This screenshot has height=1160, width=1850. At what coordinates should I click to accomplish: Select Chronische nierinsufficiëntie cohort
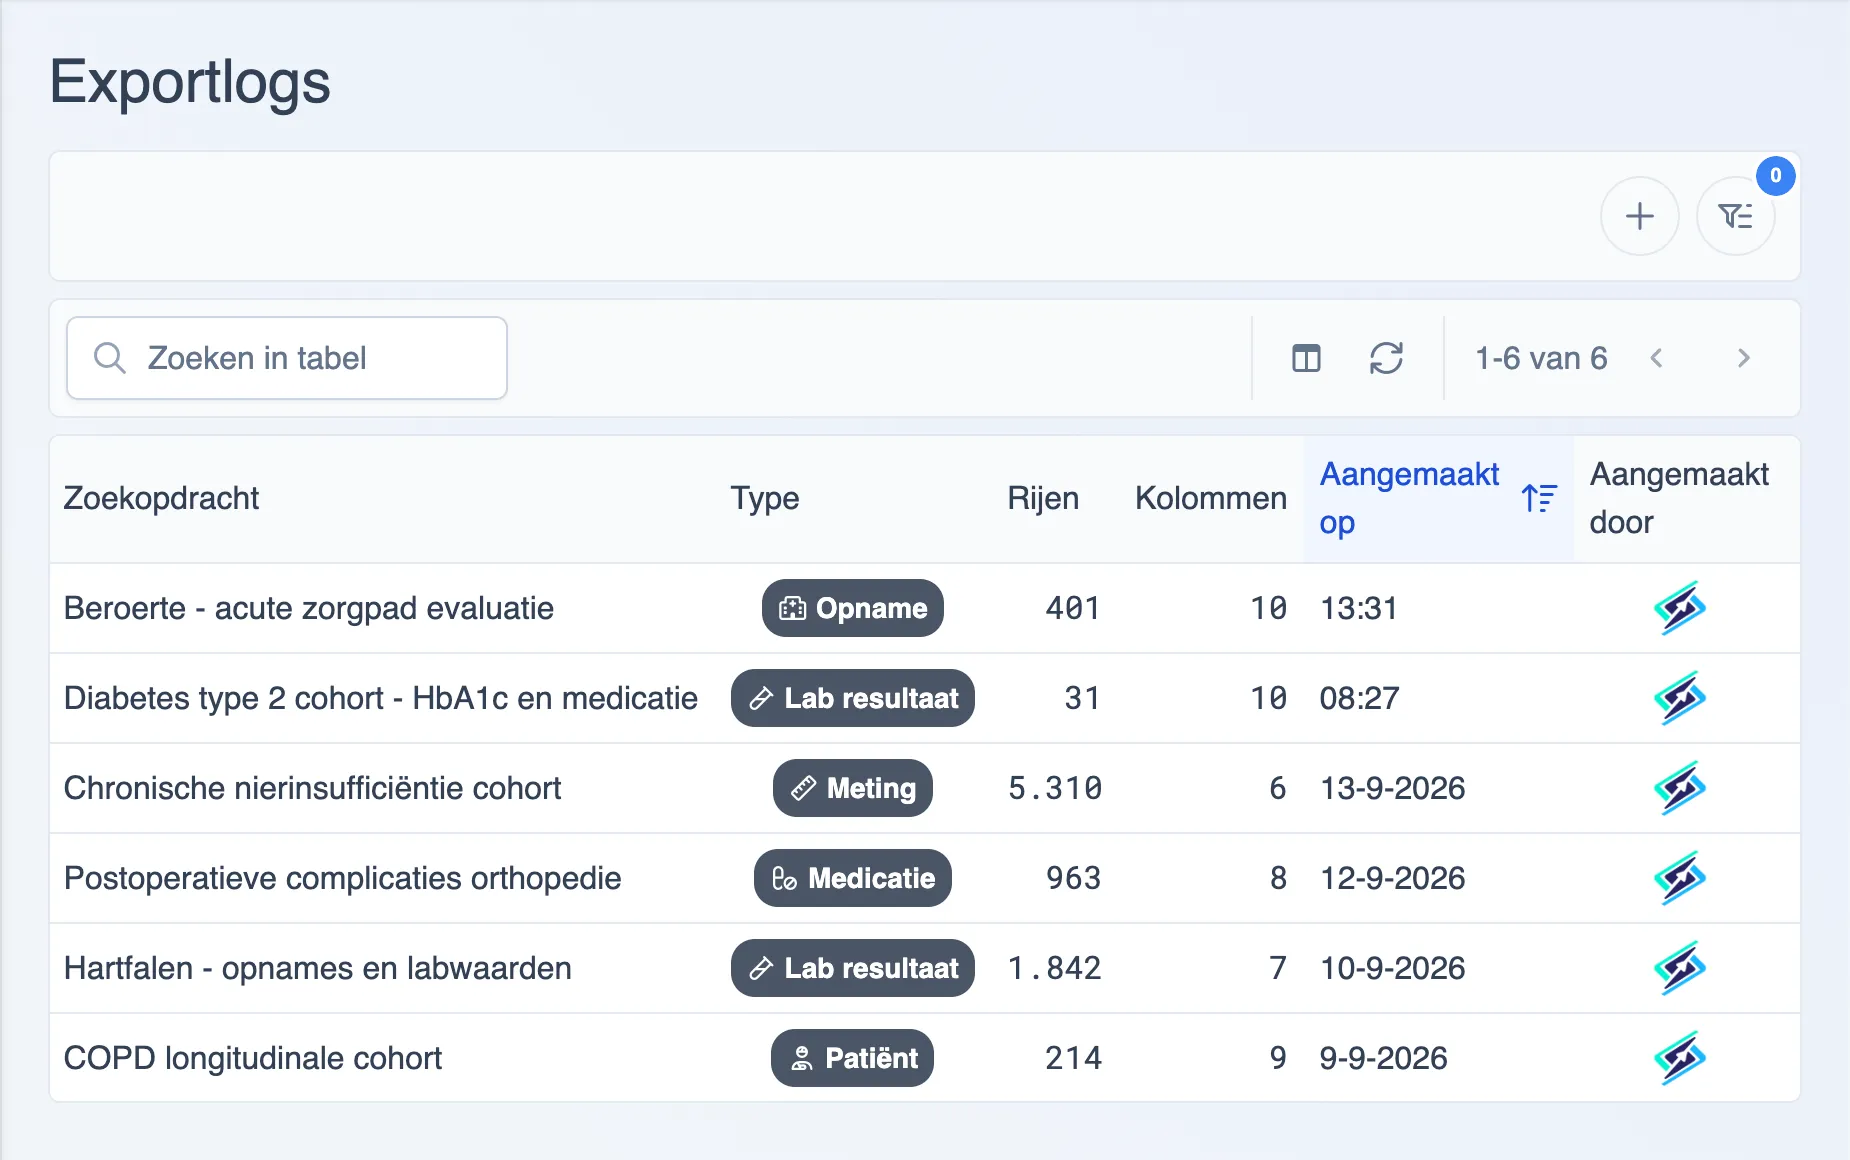click(x=312, y=788)
